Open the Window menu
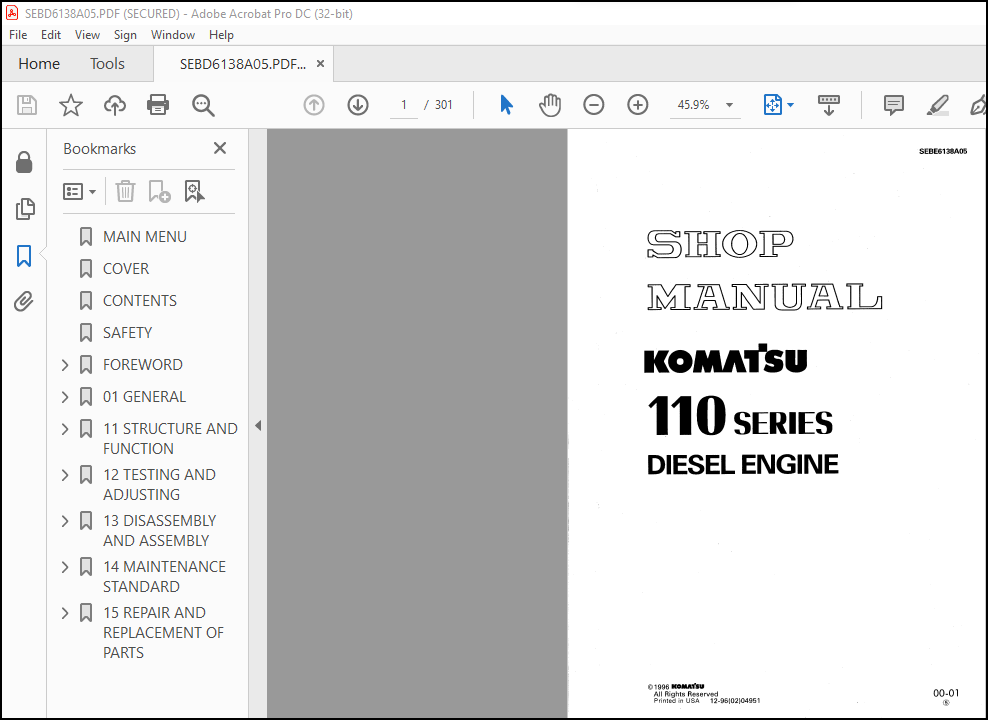Image resolution: width=988 pixels, height=720 pixels. click(x=173, y=35)
